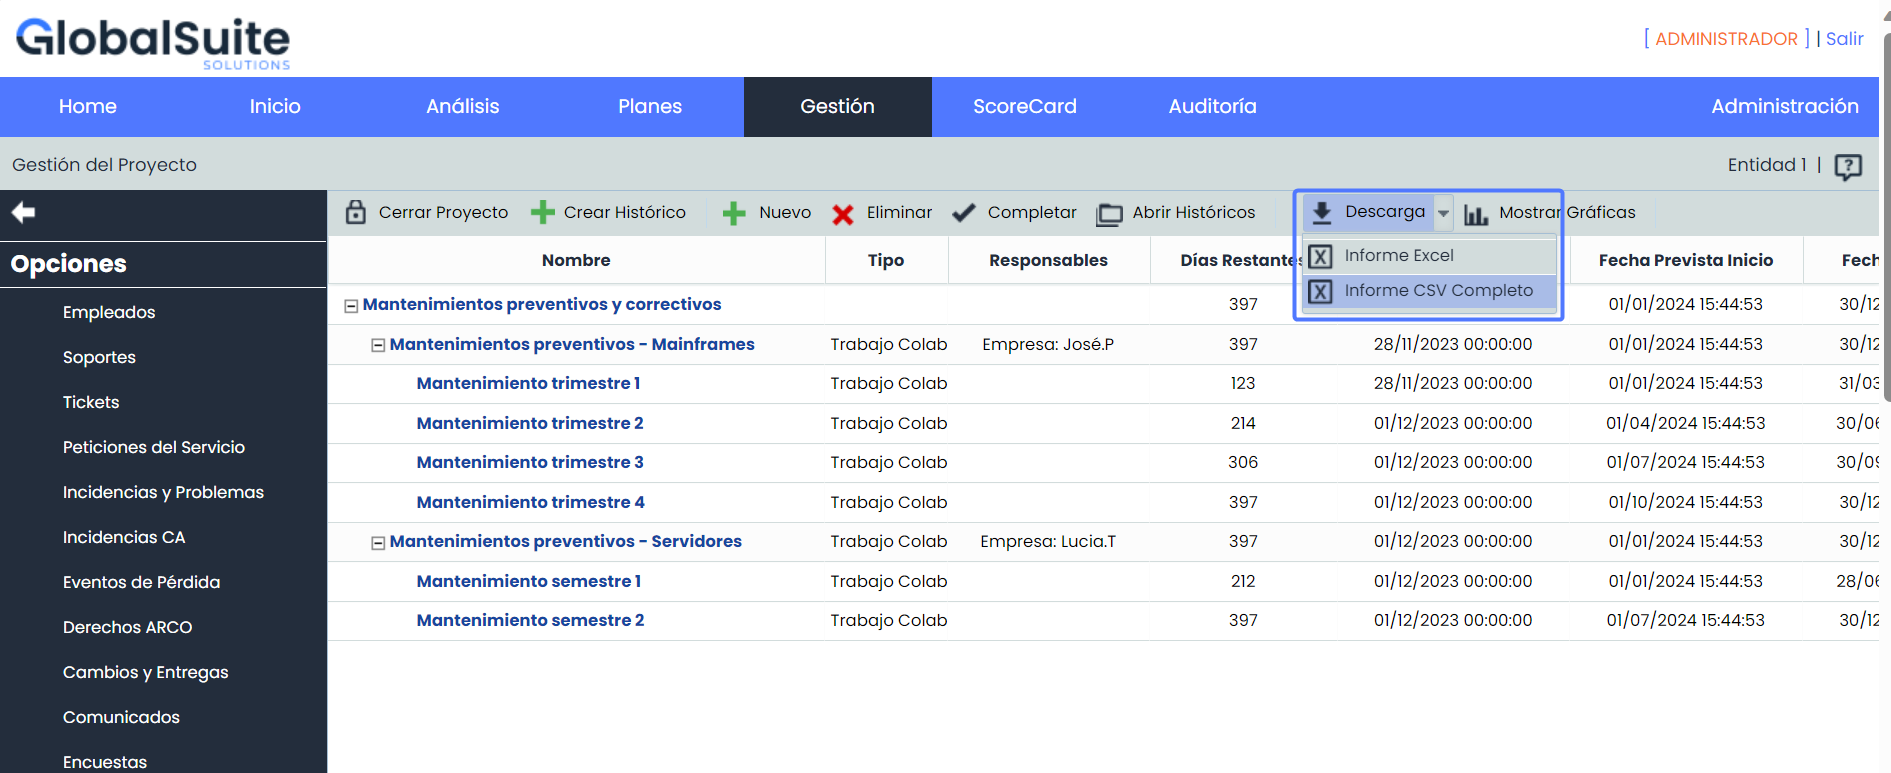This screenshot has height=773, width=1891.
Task: Open Abrir Históricos folder icon
Action: point(1109,214)
